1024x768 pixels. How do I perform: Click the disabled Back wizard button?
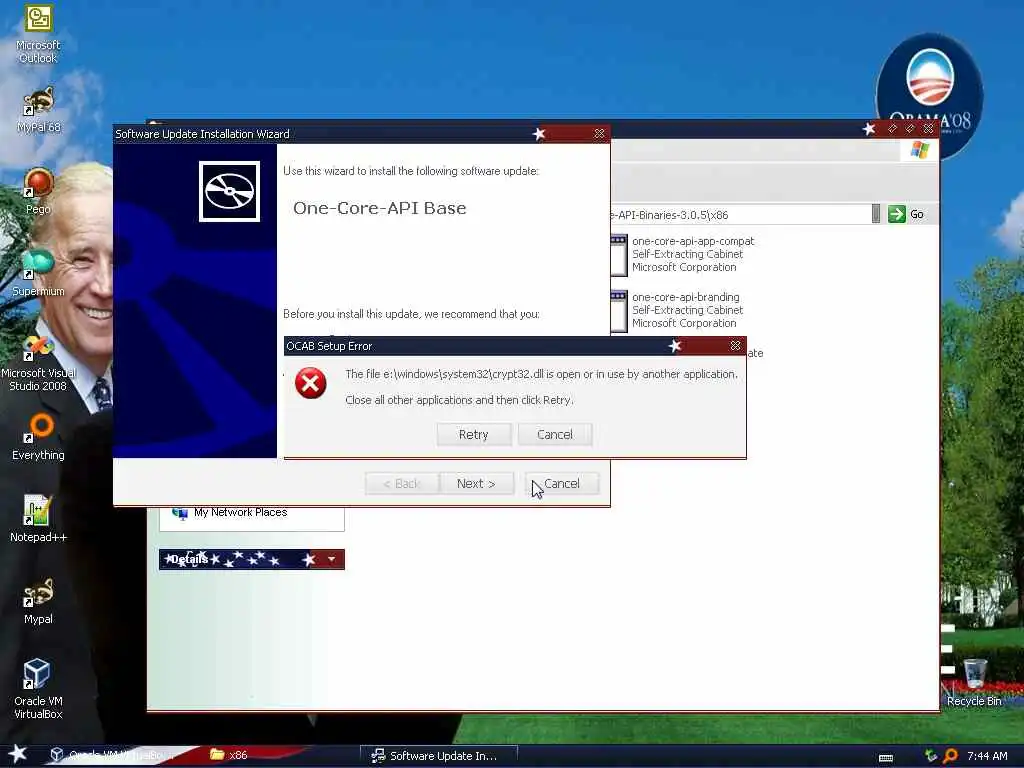(x=402, y=484)
